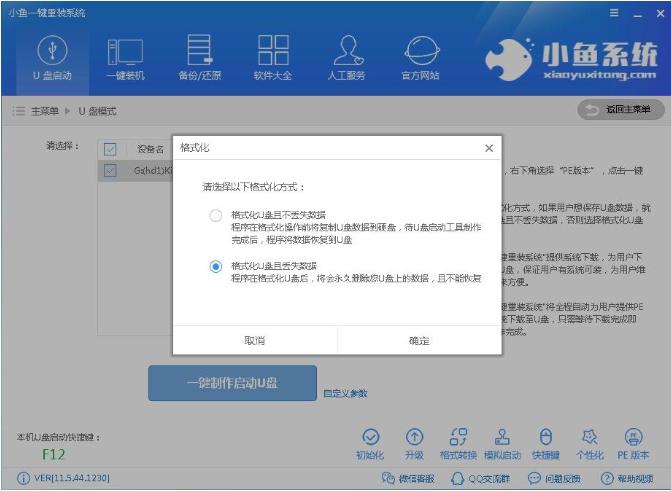This screenshot has width=671, height=491.
Task: Open 帮助视频 in status bar
Action: click(x=627, y=478)
